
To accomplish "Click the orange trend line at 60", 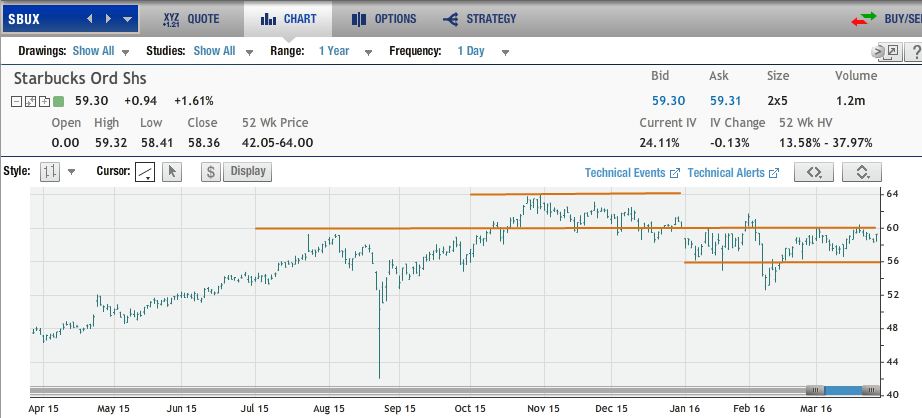I will tap(565, 228).
